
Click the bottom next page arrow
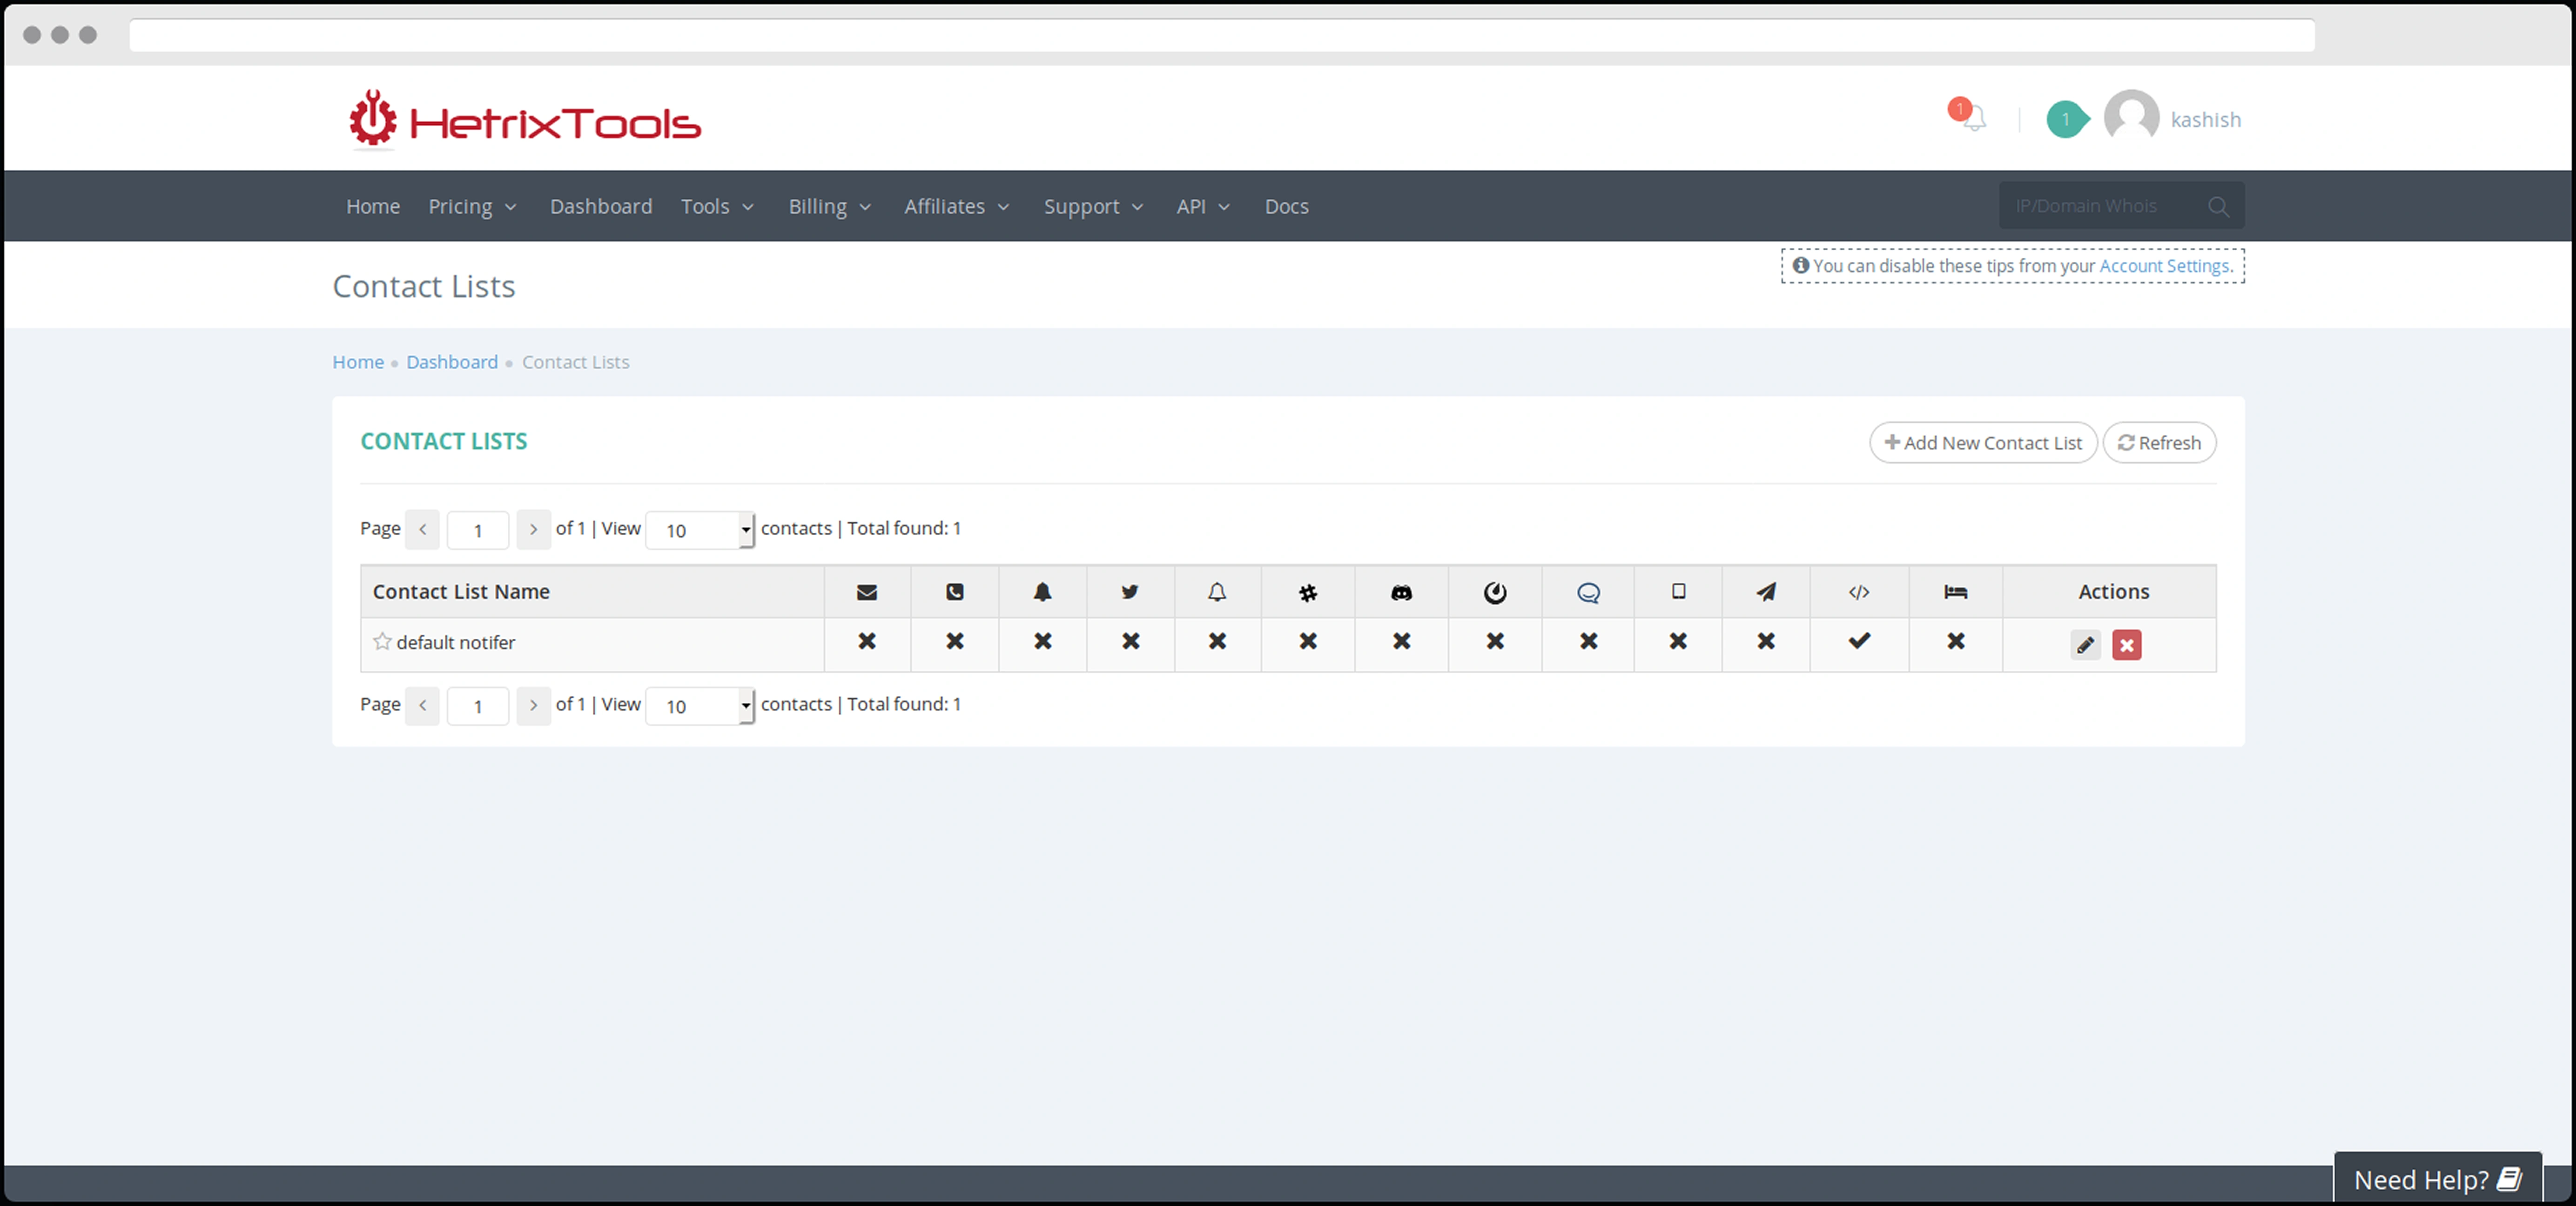click(533, 705)
